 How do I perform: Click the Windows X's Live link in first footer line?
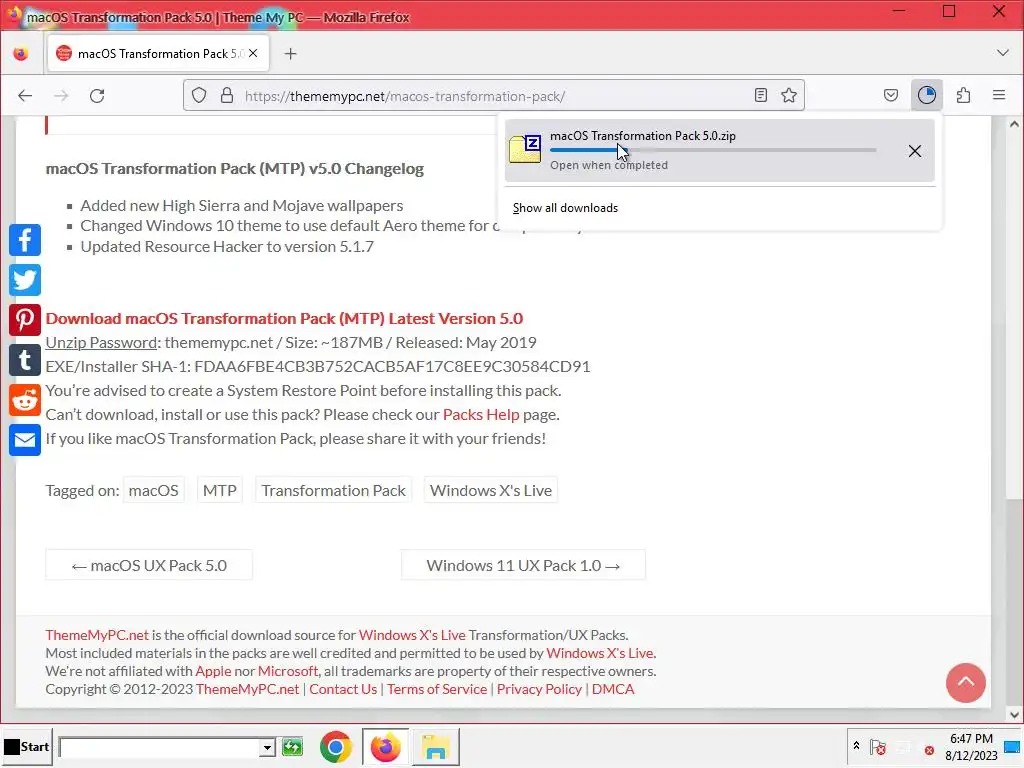tap(412, 635)
